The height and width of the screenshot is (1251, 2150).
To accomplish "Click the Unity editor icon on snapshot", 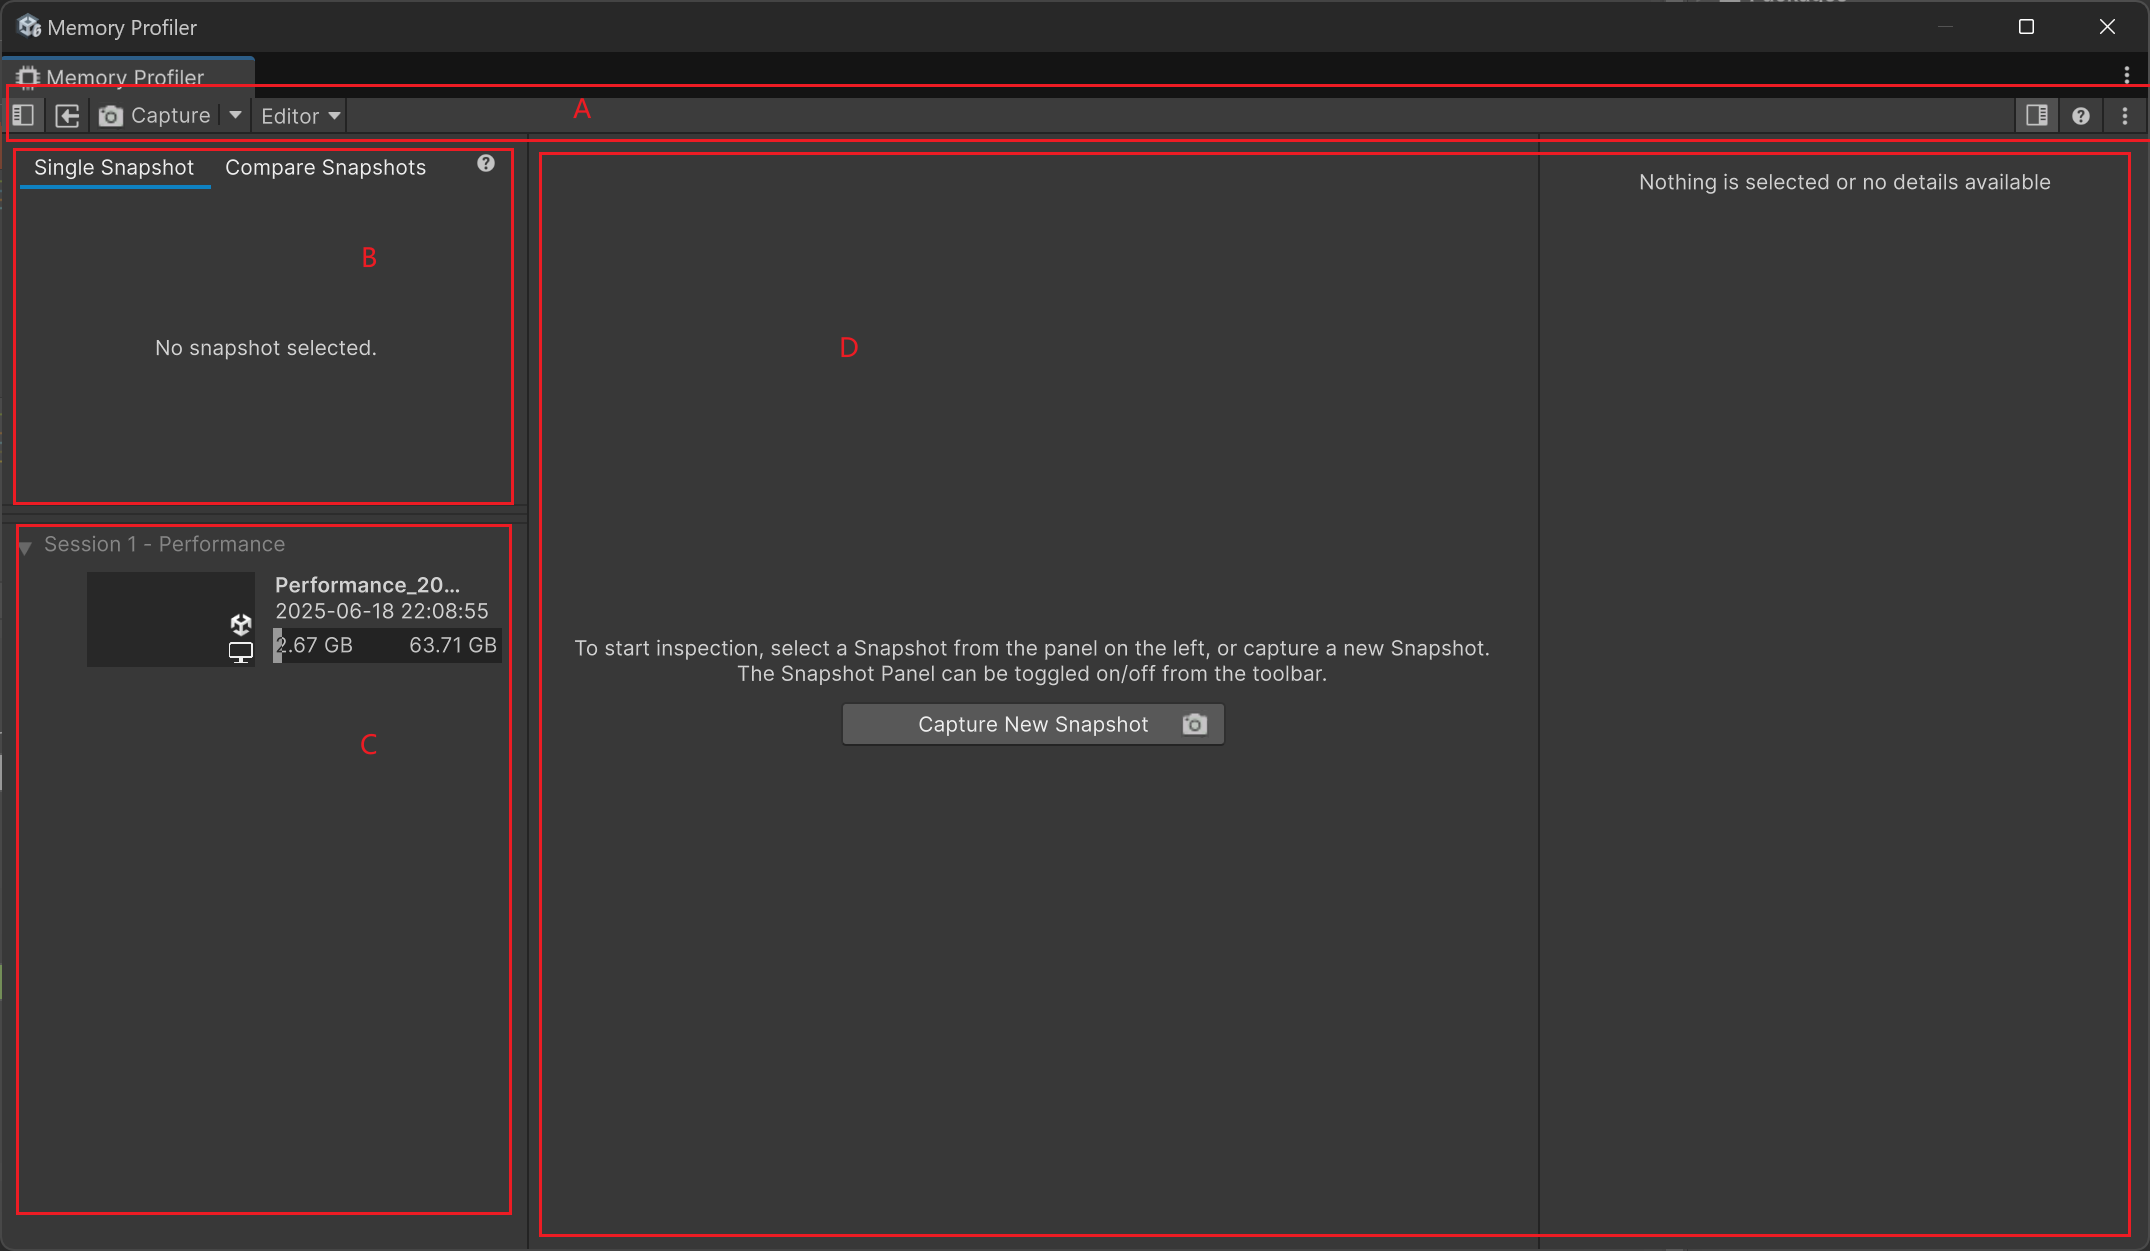I will pos(241,625).
